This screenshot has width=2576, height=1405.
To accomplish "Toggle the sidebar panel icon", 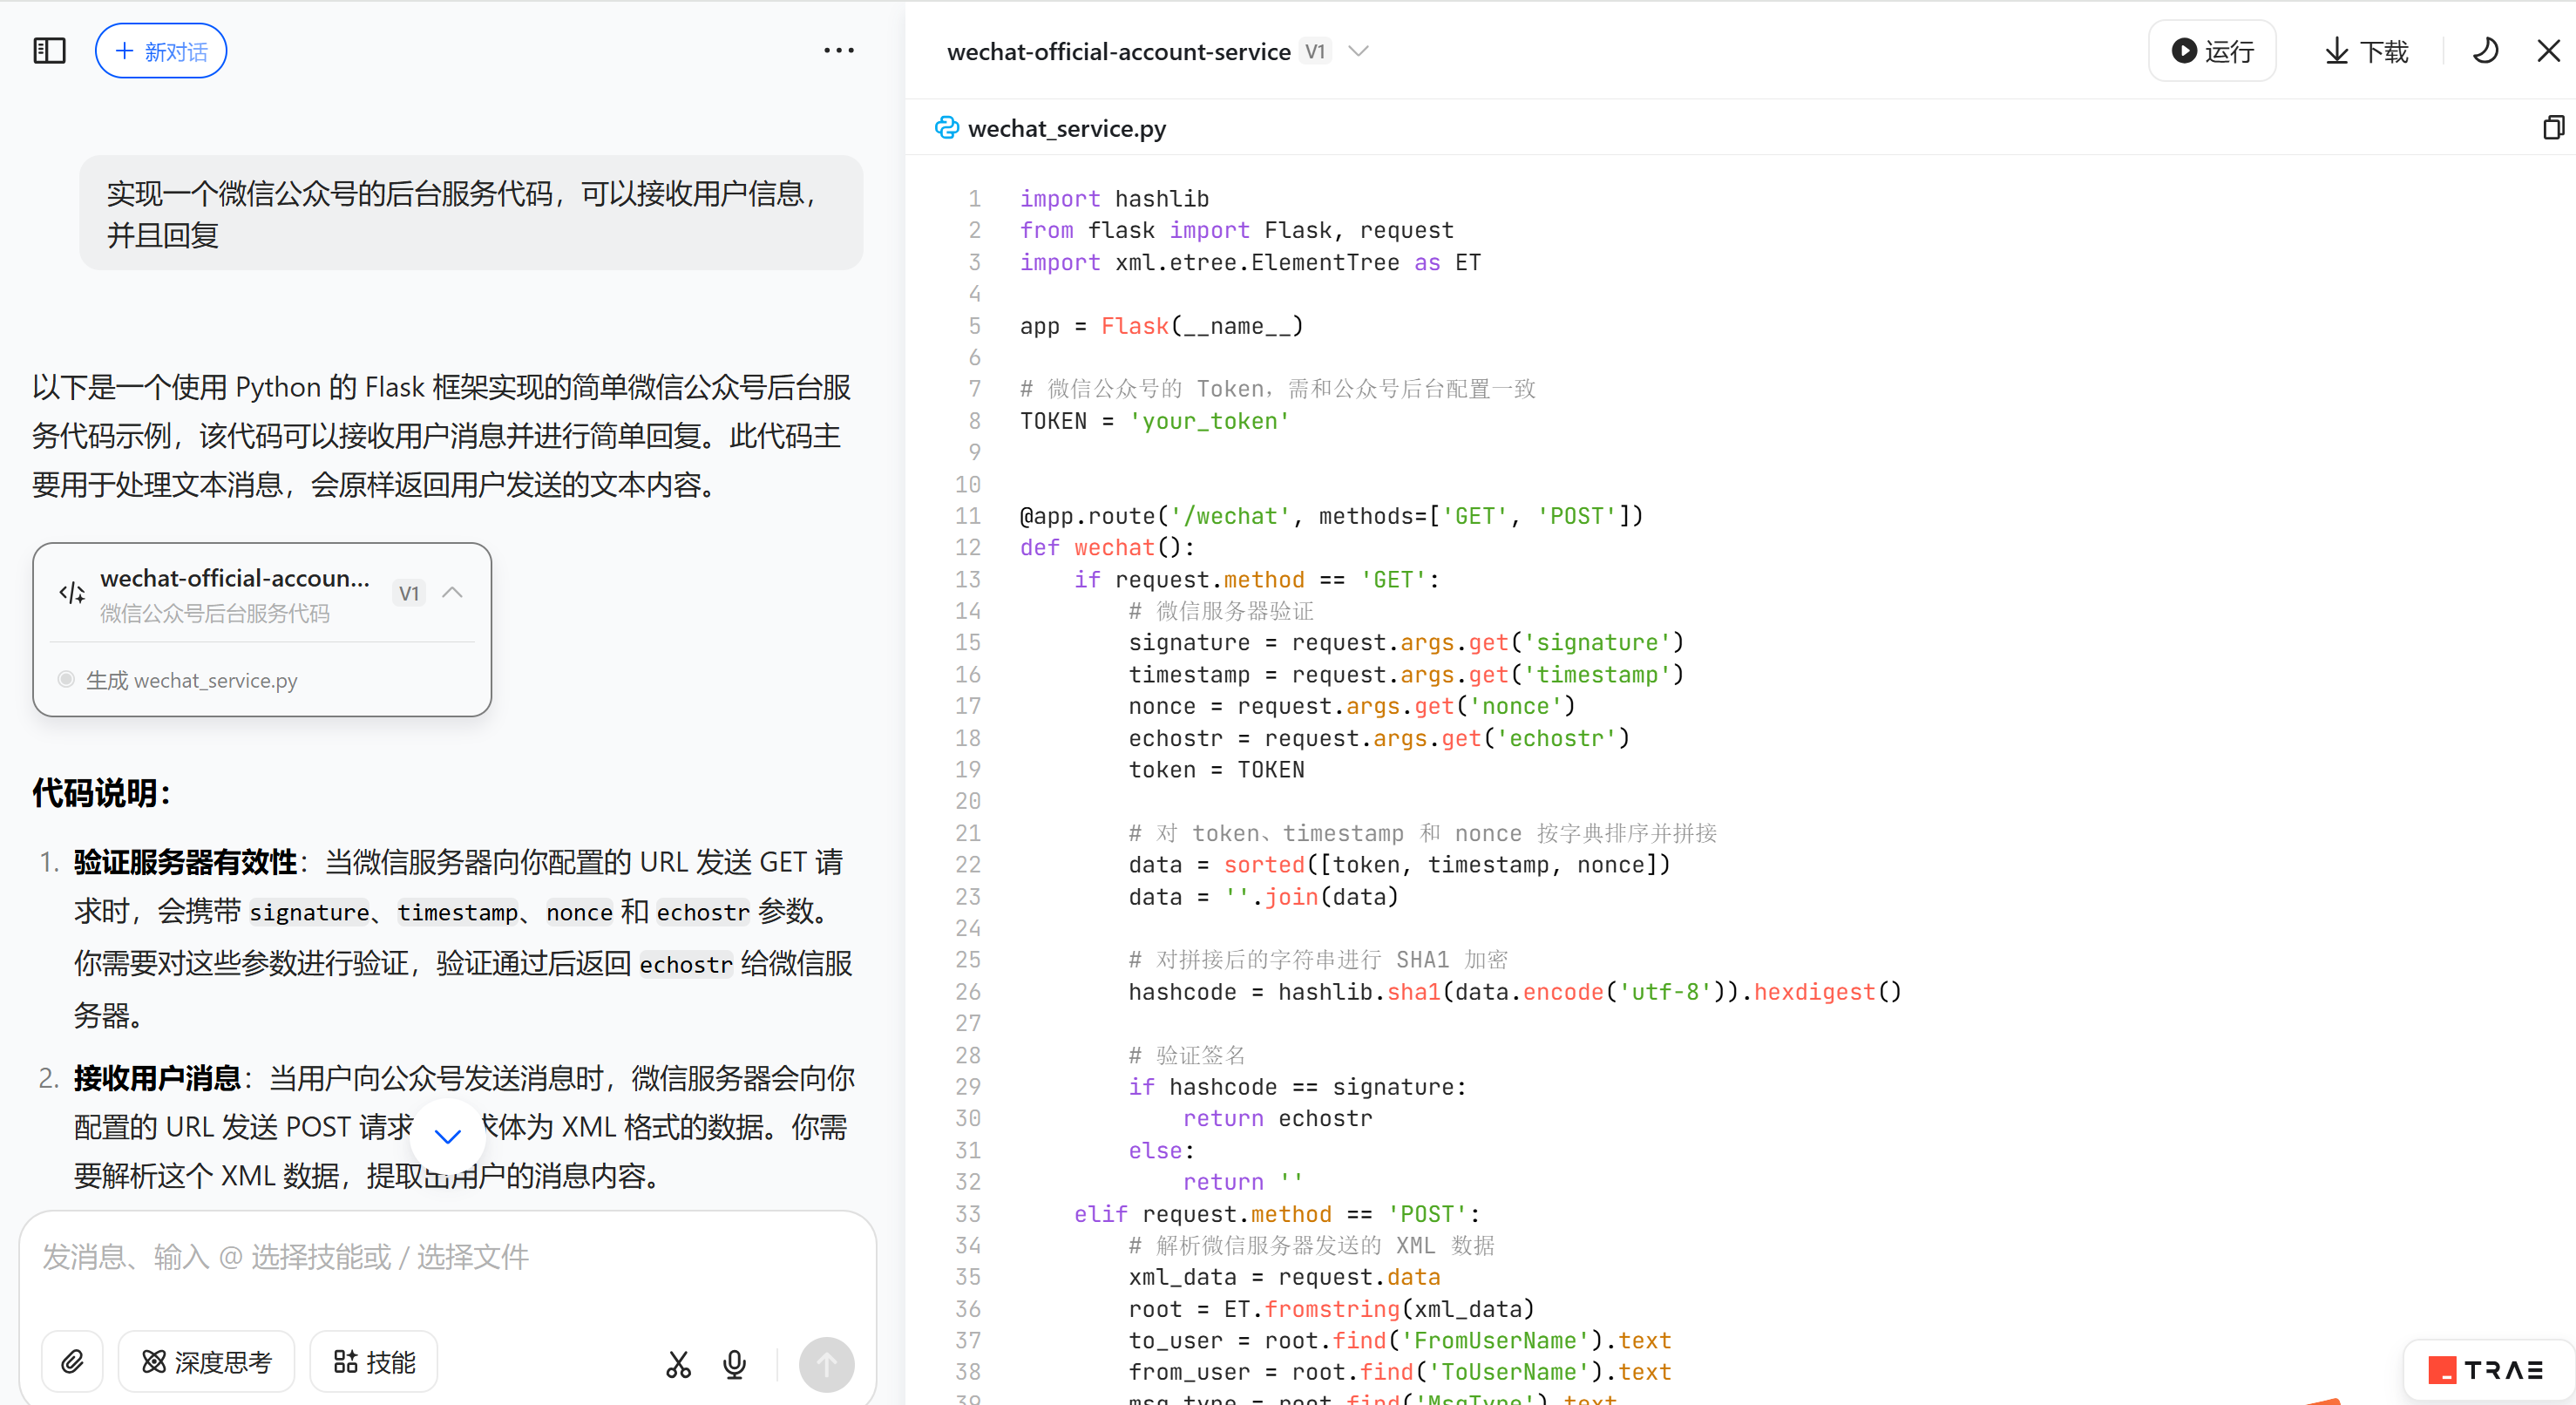I will 49,51.
